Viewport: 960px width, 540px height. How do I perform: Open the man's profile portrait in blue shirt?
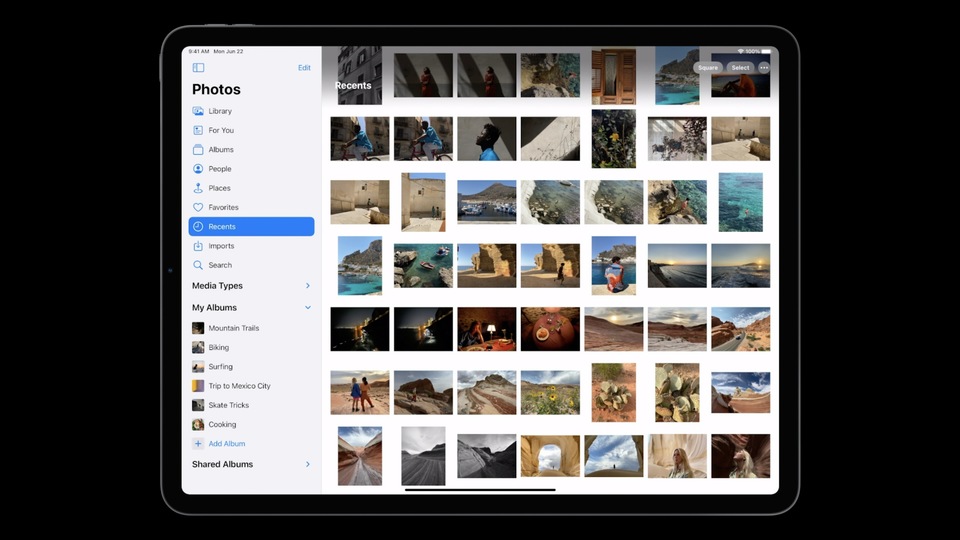487,139
